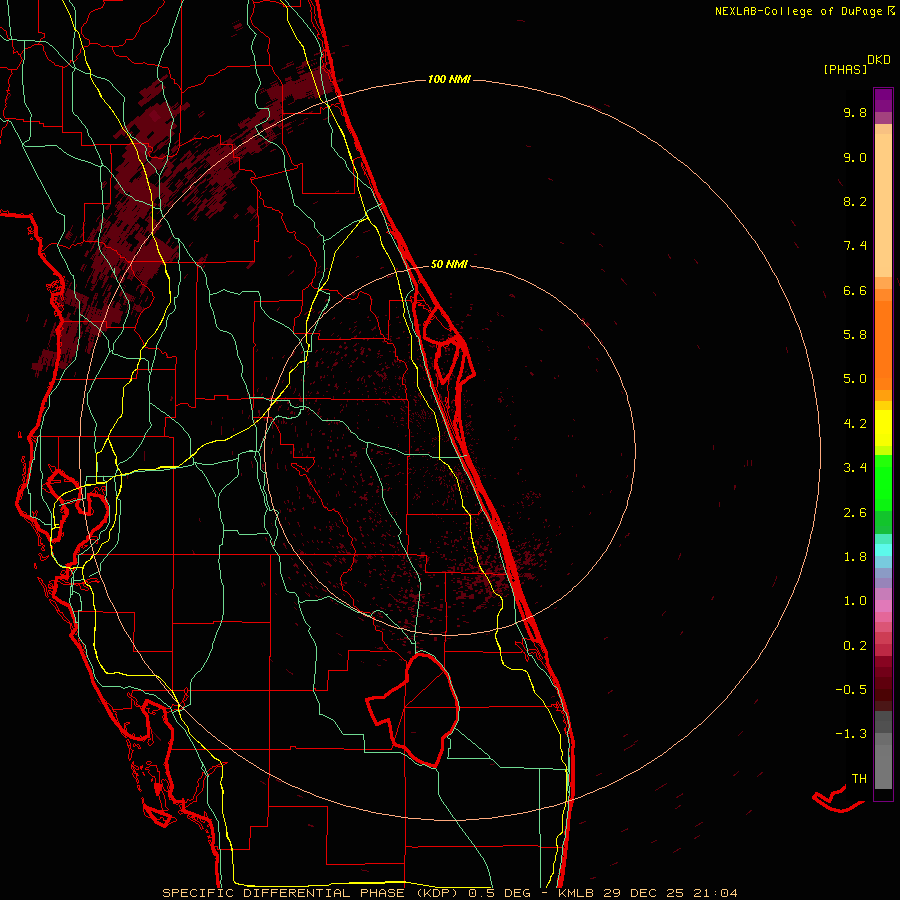Click the TH threshold label on legend
The height and width of the screenshot is (900, 900).
(859, 779)
